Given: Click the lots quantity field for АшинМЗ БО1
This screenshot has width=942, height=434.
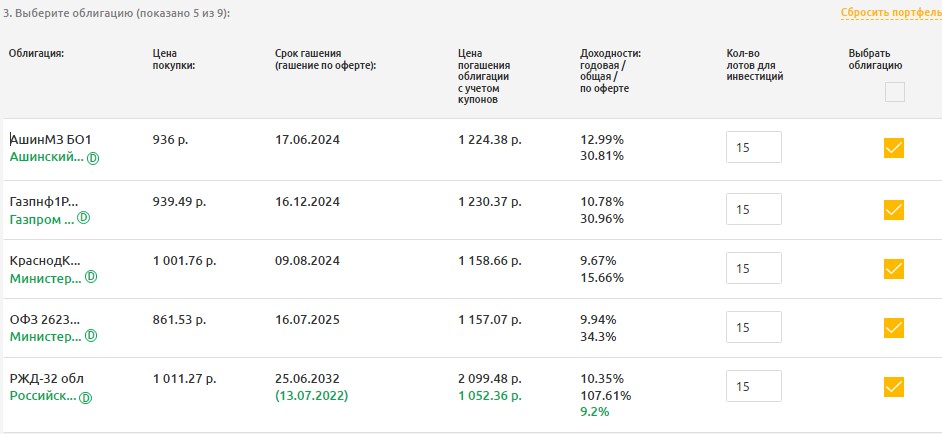Looking at the screenshot, I should (x=753, y=148).
